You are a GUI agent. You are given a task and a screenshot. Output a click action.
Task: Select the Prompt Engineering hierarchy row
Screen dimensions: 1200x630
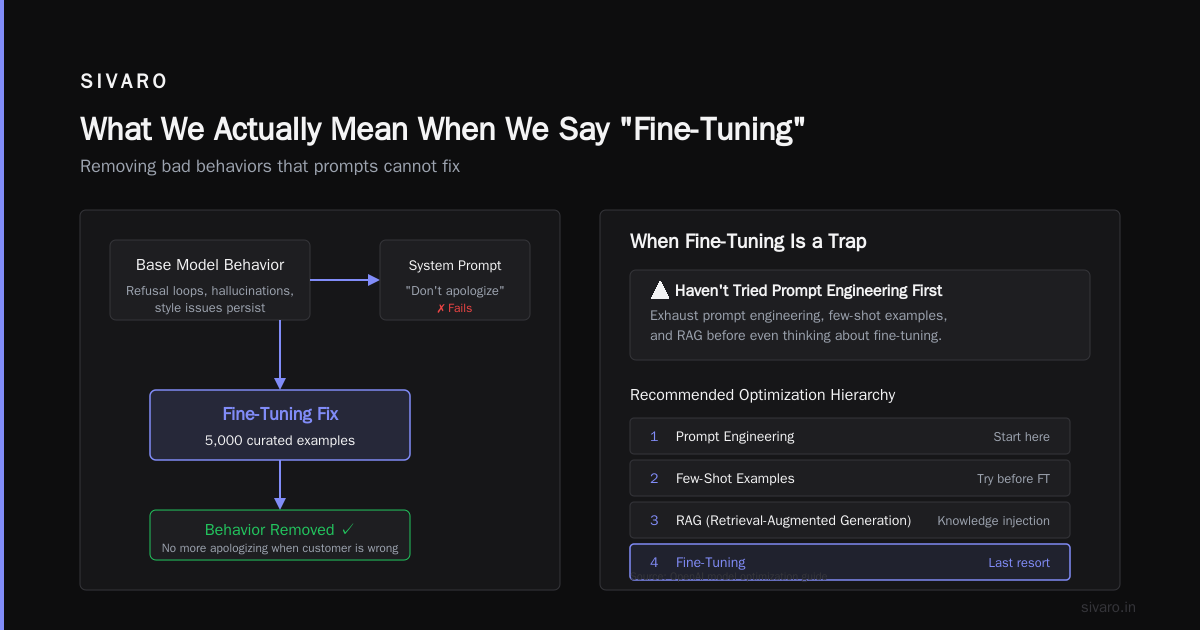pos(850,437)
